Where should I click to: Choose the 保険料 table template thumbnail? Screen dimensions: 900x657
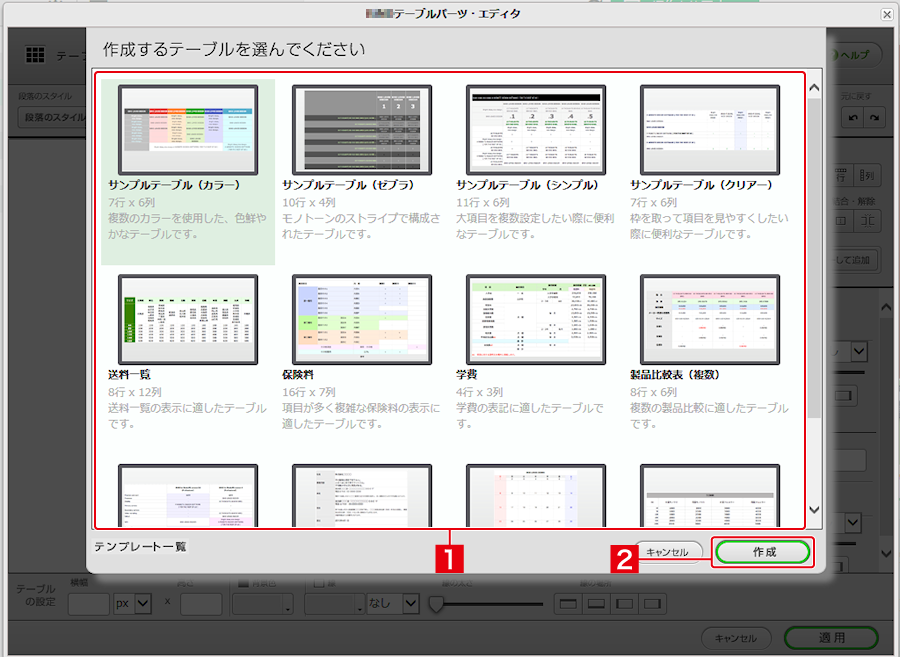(x=362, y=320)
